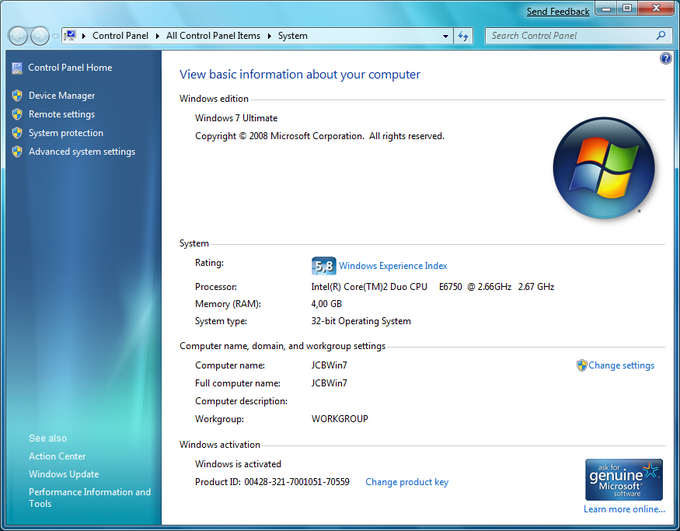This screenshot has width=680, height=531.
Task: Open Windows Experience Index link
Action: [x=393, y=266]
